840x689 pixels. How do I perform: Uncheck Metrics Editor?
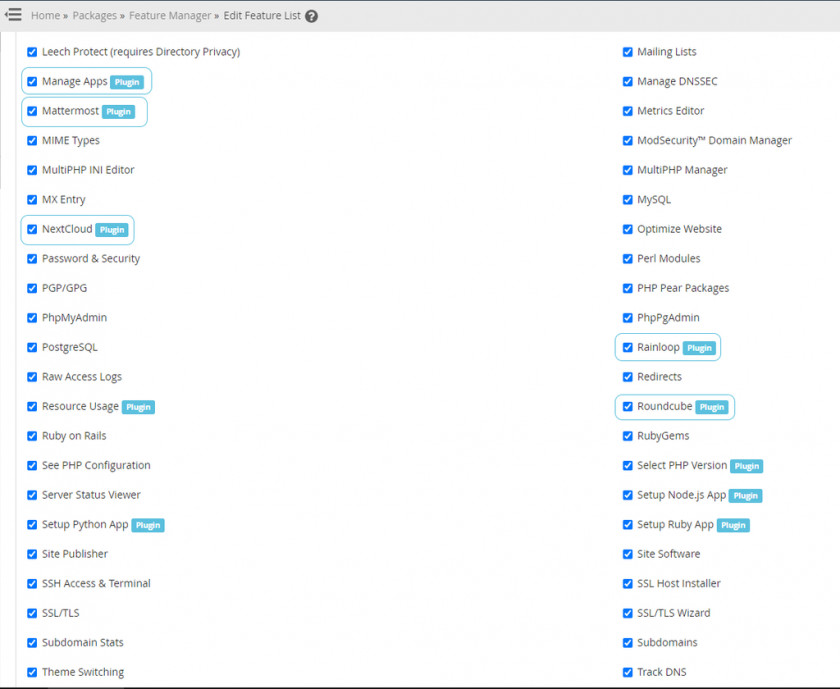click(628, 111)
